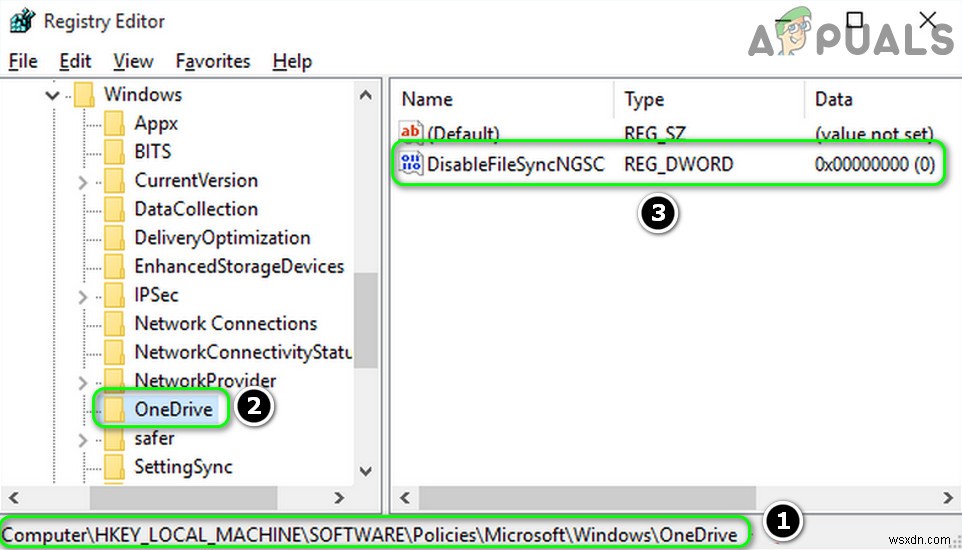
Task: Click tree pane vertical scrollbar thumb
Action: [366, 320]
